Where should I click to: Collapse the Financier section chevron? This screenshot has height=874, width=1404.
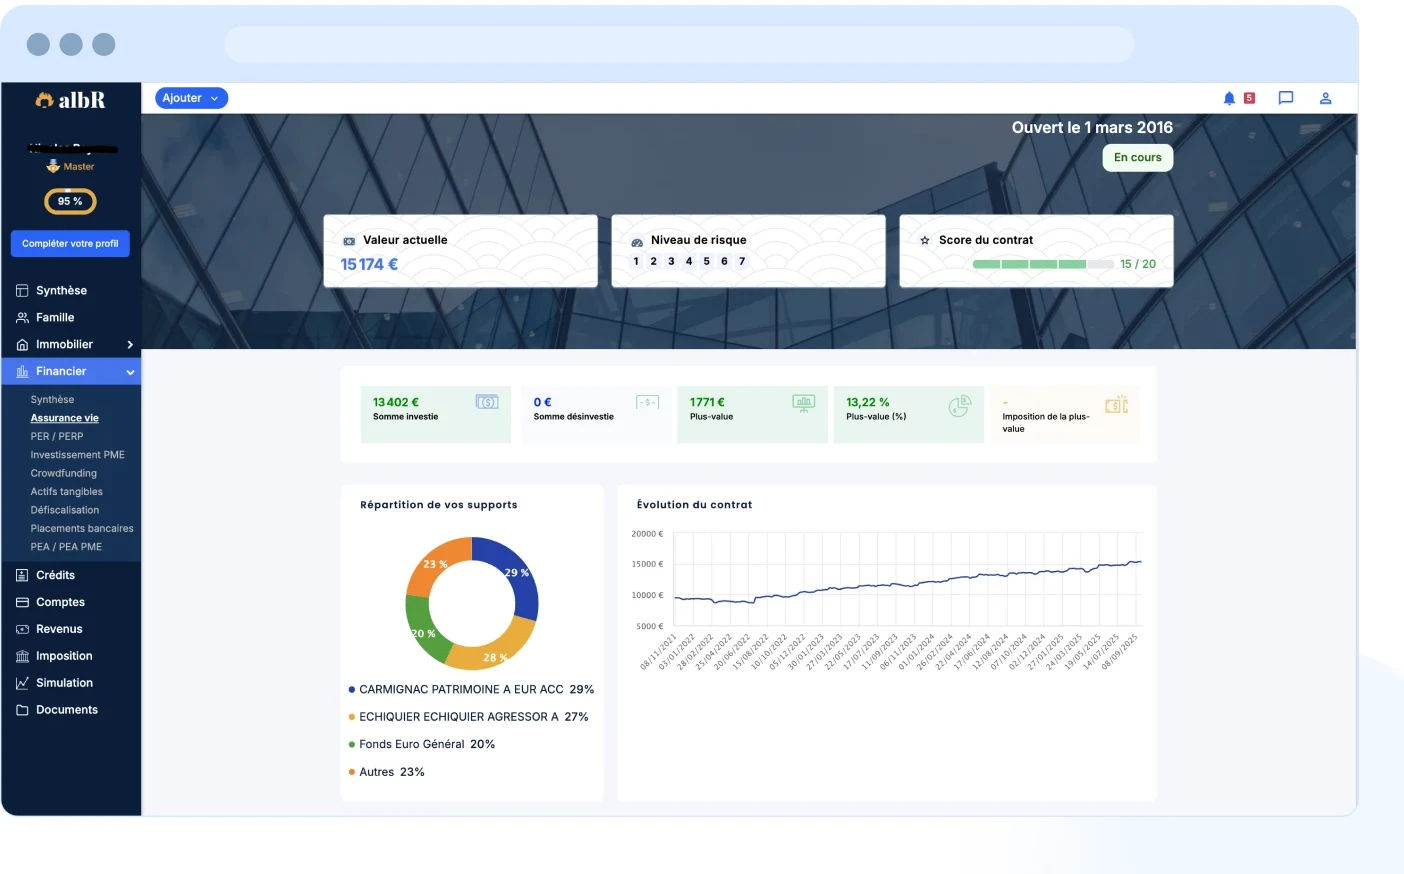(130, 372)
